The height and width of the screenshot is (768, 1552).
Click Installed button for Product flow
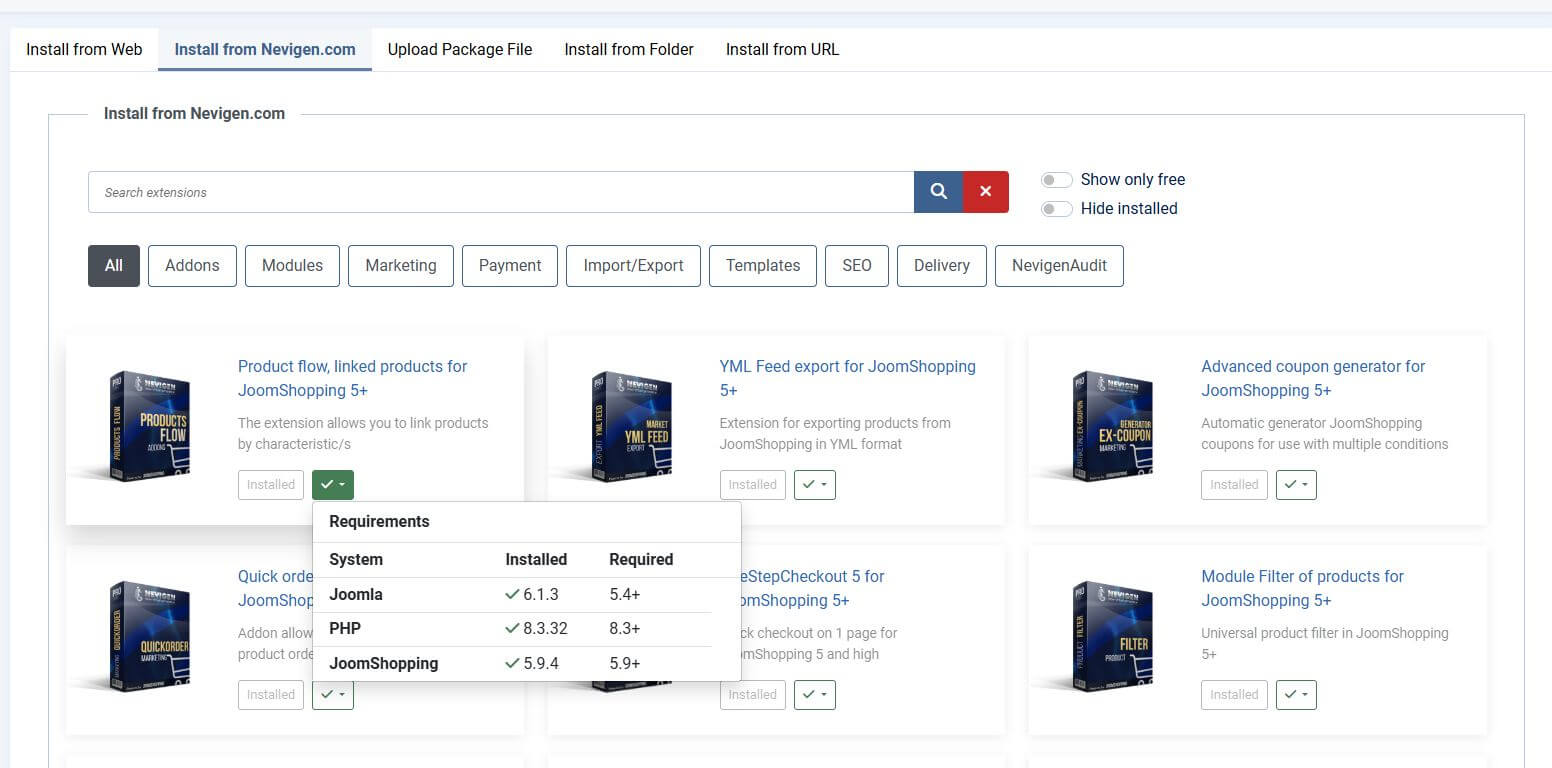[x=271, y=485]
